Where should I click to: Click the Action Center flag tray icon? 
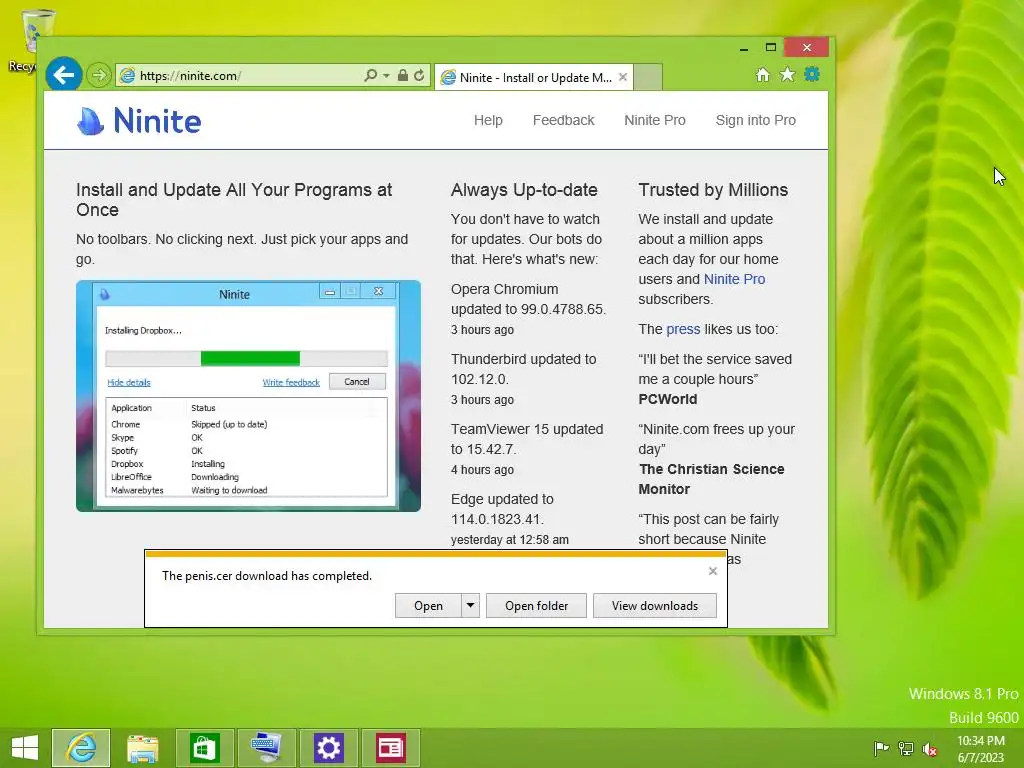[x=881, y=748]
